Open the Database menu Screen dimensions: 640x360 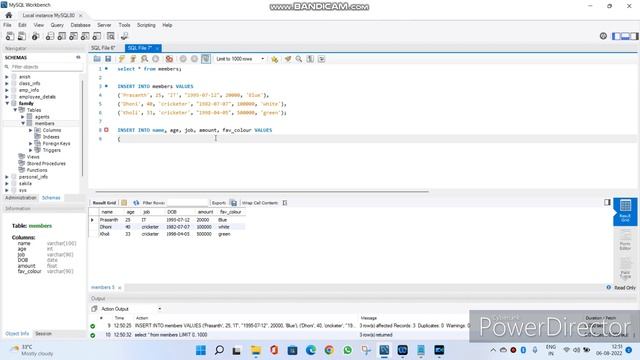coord(80,25)
